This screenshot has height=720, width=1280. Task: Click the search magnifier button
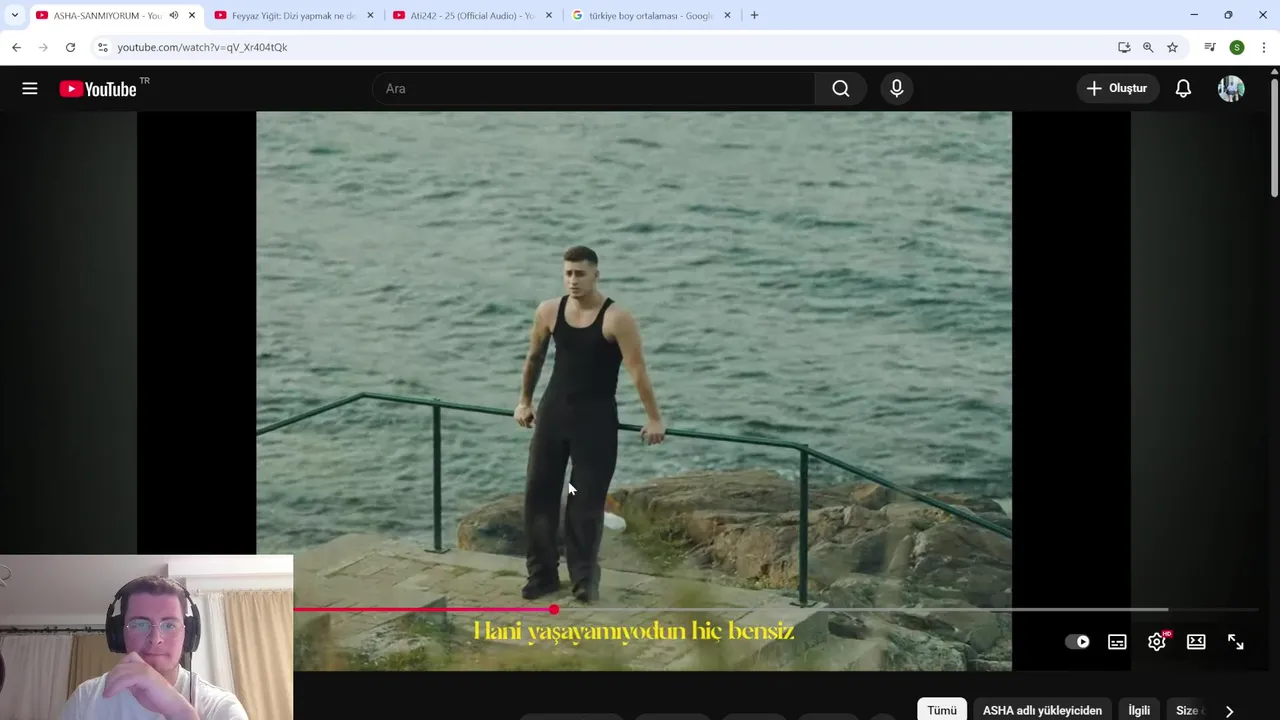(841, 89)
